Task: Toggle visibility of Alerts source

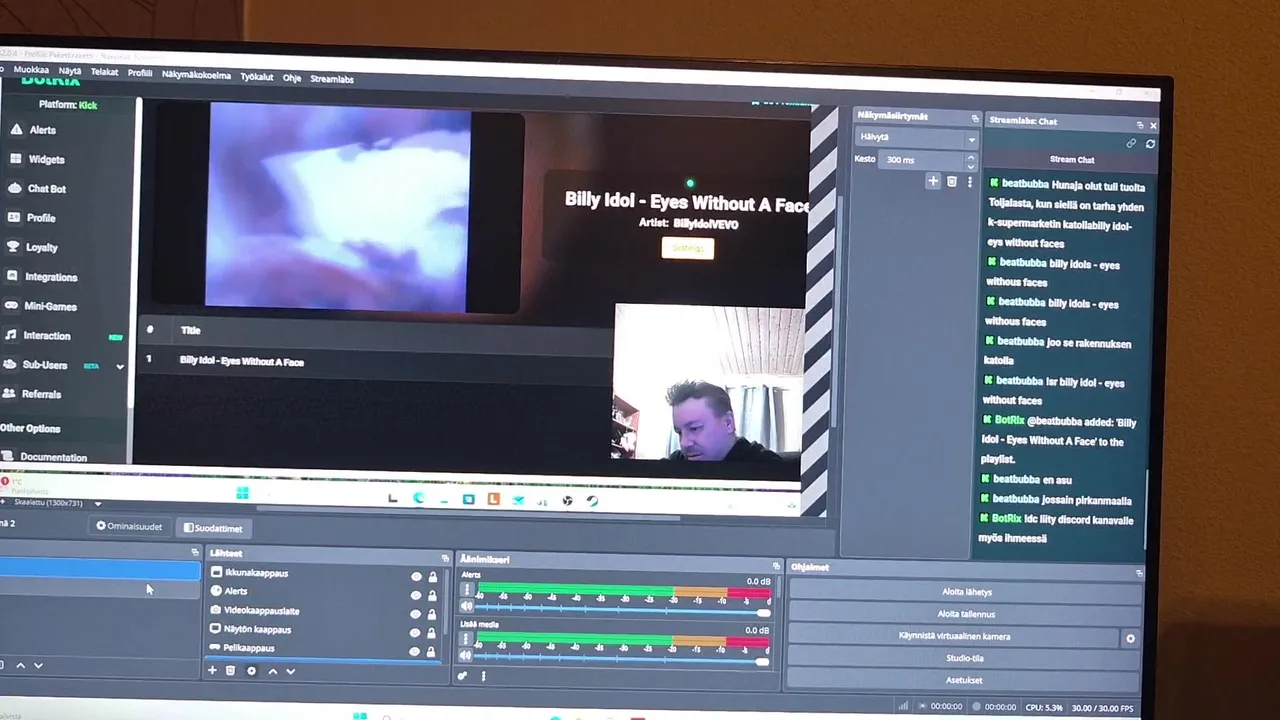Action: (x=416, y=595)
